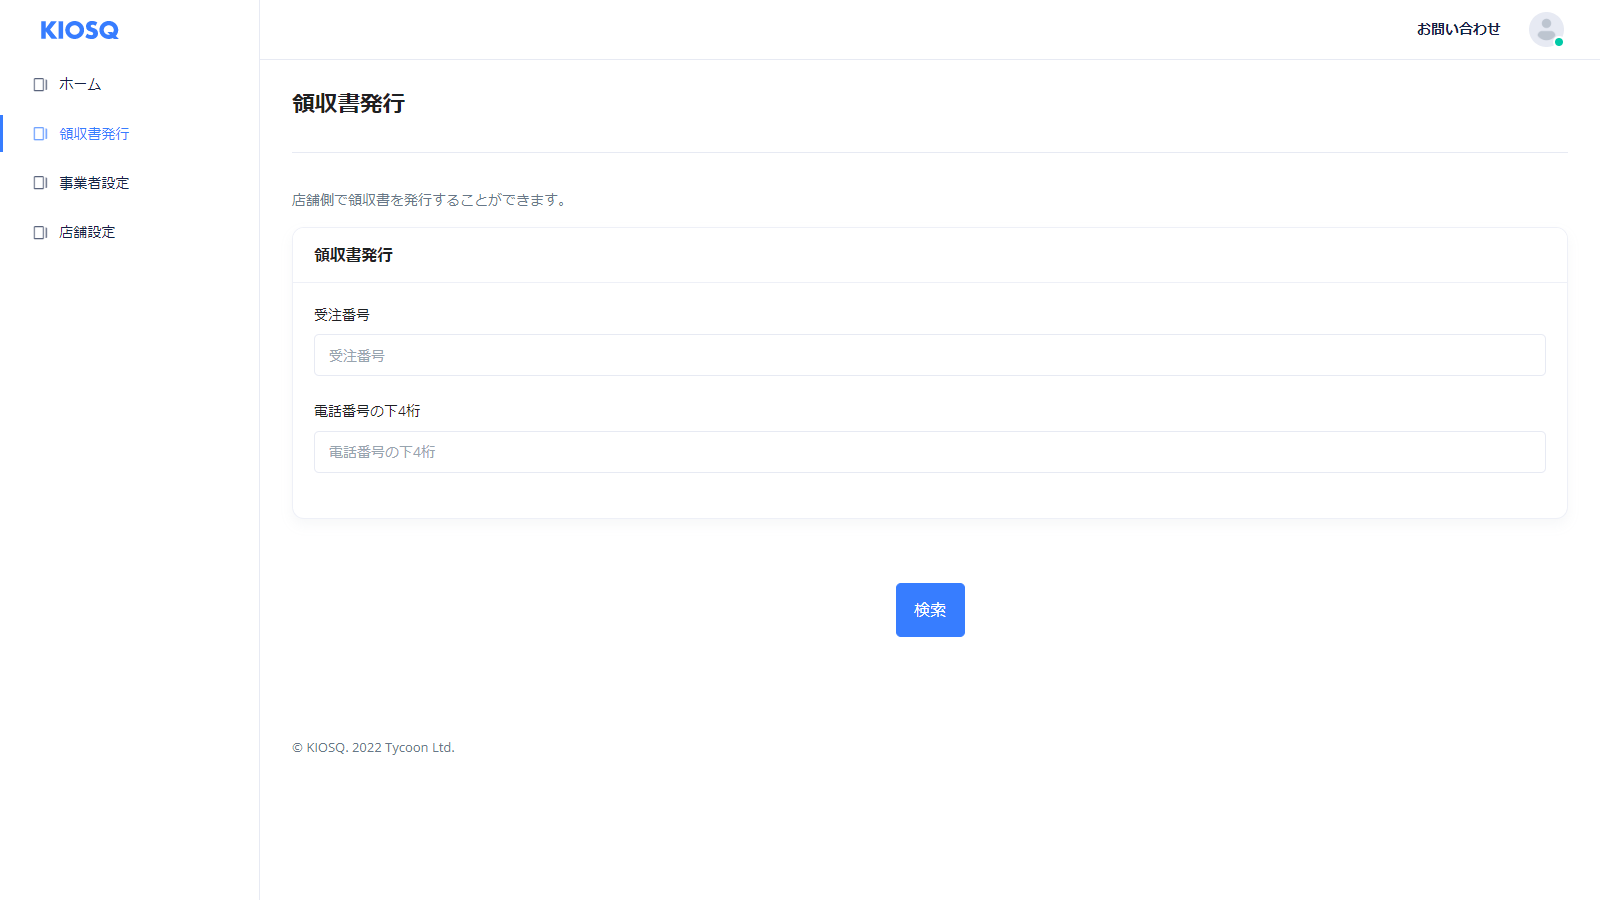Open the user avatar menu
This screenshot has height=900, width=1600.
pyautogui.click(x=1546, y=30)
